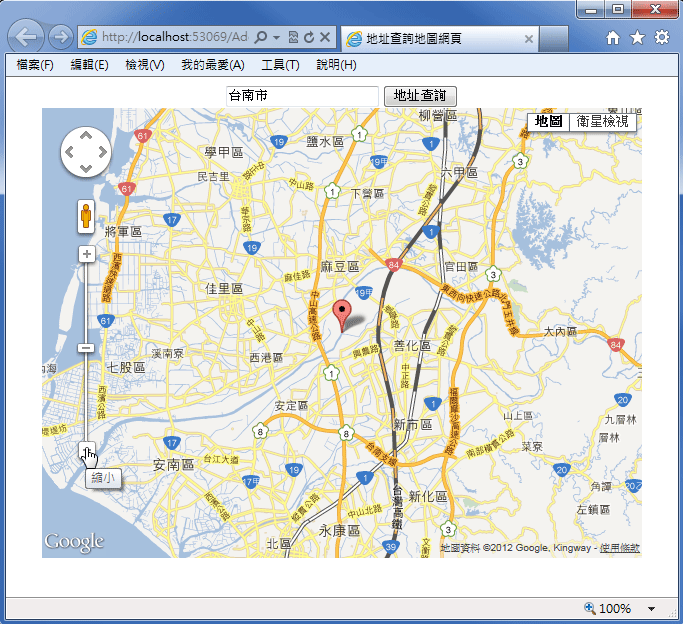Pan map left with arrow
The height and width of the screenshot is (624, 683).
point(69,152)
